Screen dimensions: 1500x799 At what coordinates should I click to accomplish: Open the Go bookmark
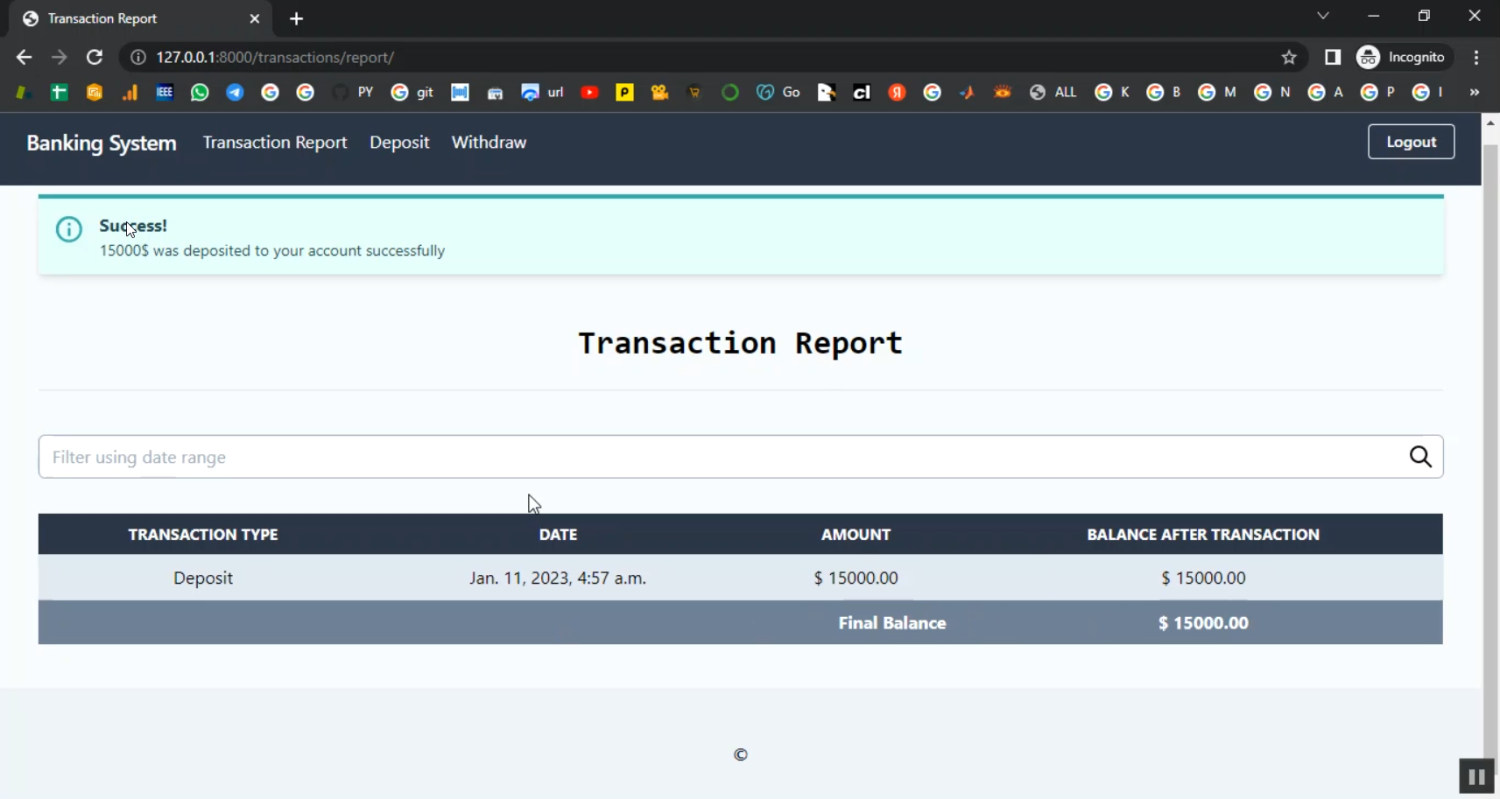[x=778, y=92]
